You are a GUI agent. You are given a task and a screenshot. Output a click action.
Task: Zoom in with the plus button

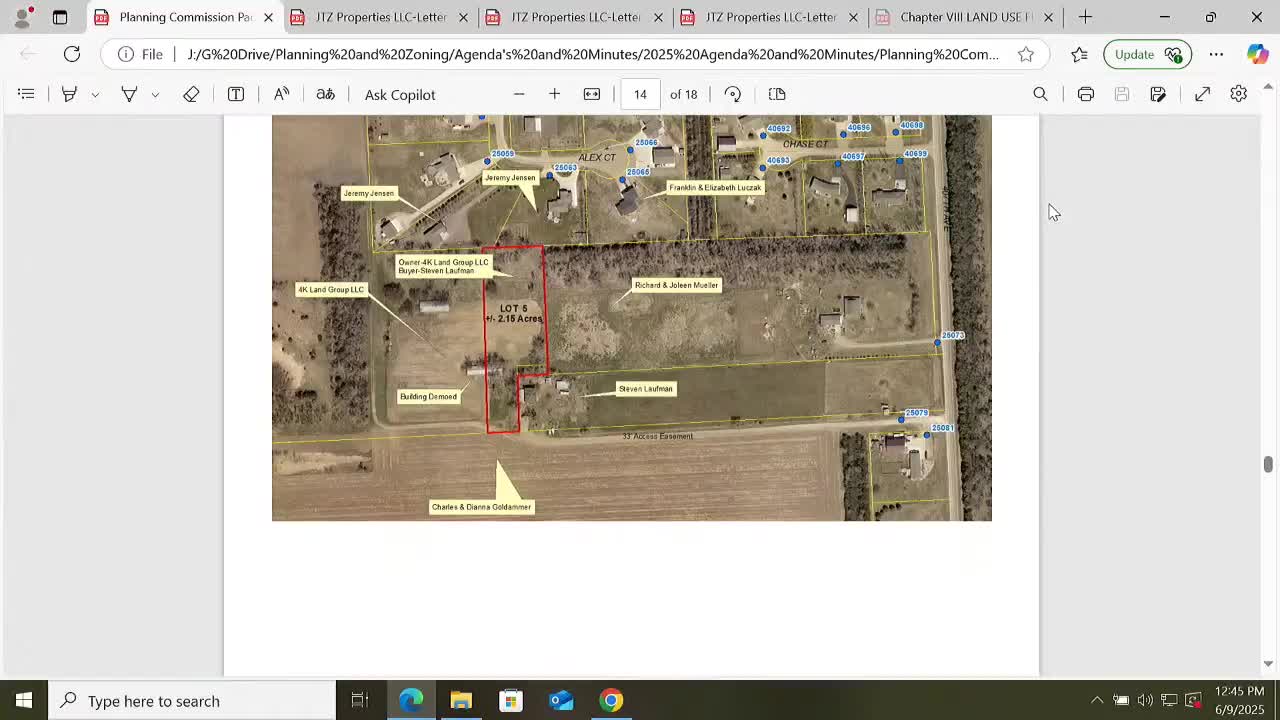click(x=555, y=94)
